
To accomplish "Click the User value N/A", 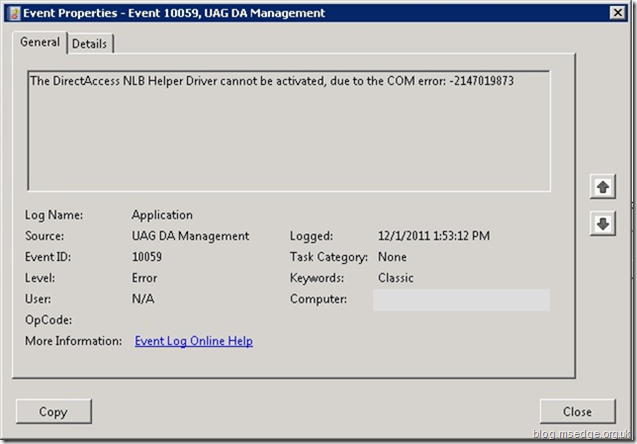I will (143, 299).
